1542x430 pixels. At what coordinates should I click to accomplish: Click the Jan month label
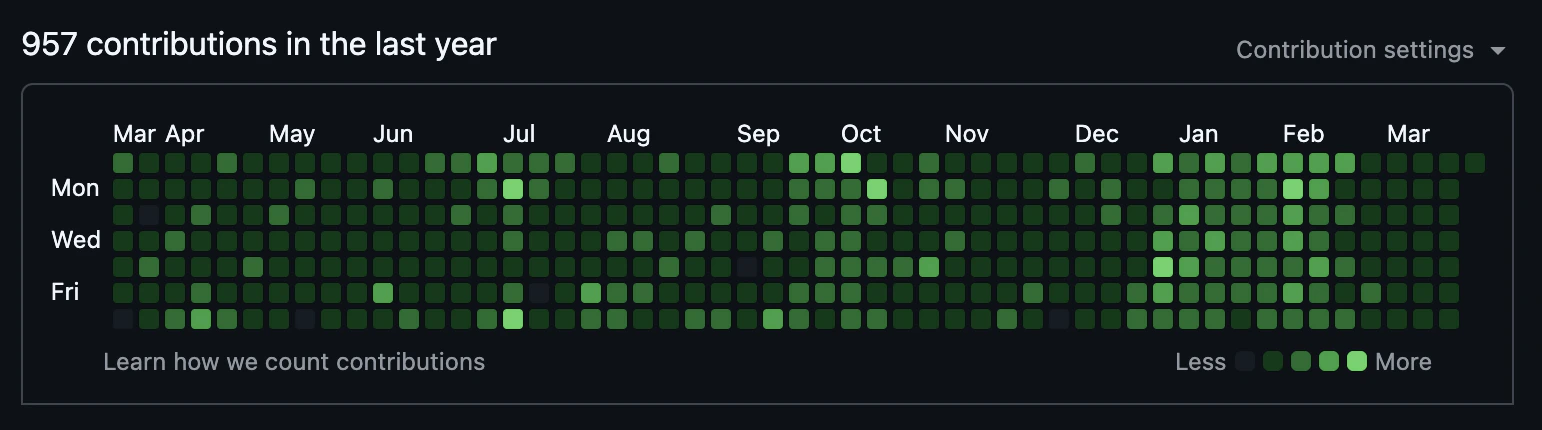(x=1198, y=134)
